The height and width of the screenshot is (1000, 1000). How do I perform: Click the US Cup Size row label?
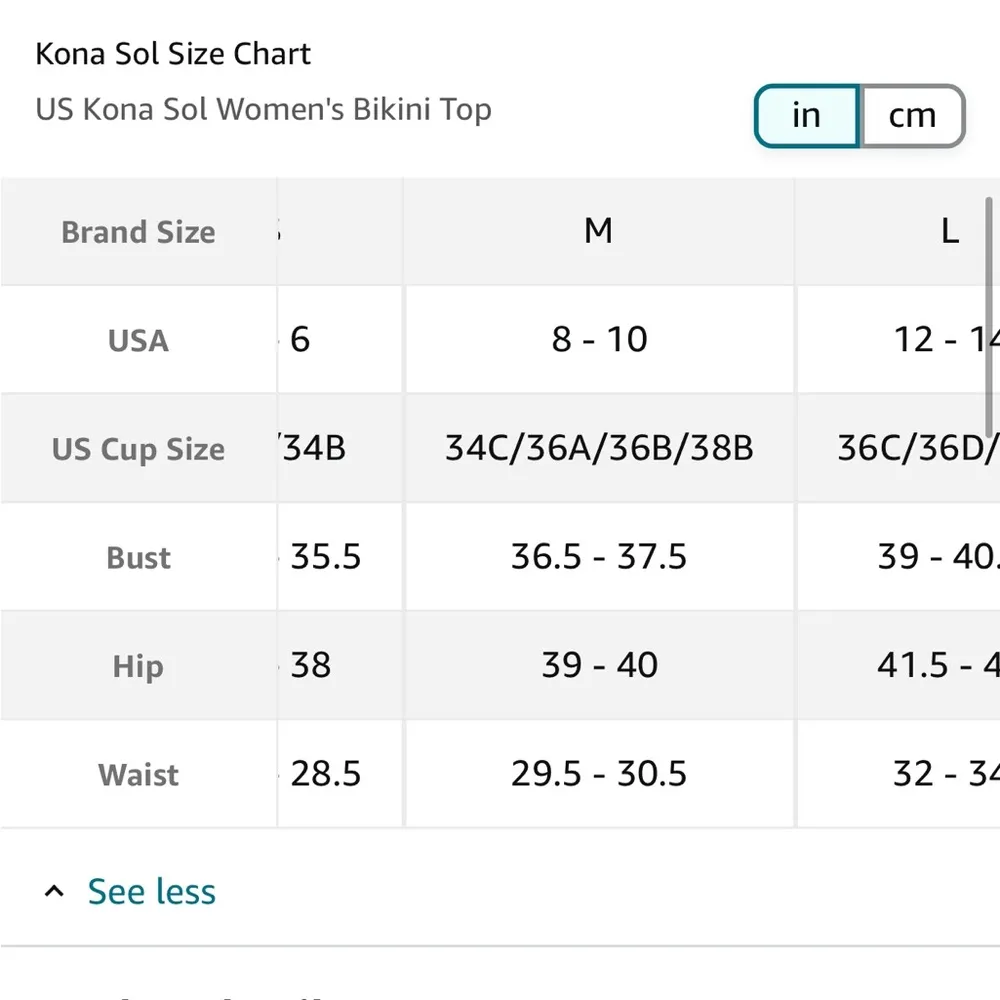138,448
